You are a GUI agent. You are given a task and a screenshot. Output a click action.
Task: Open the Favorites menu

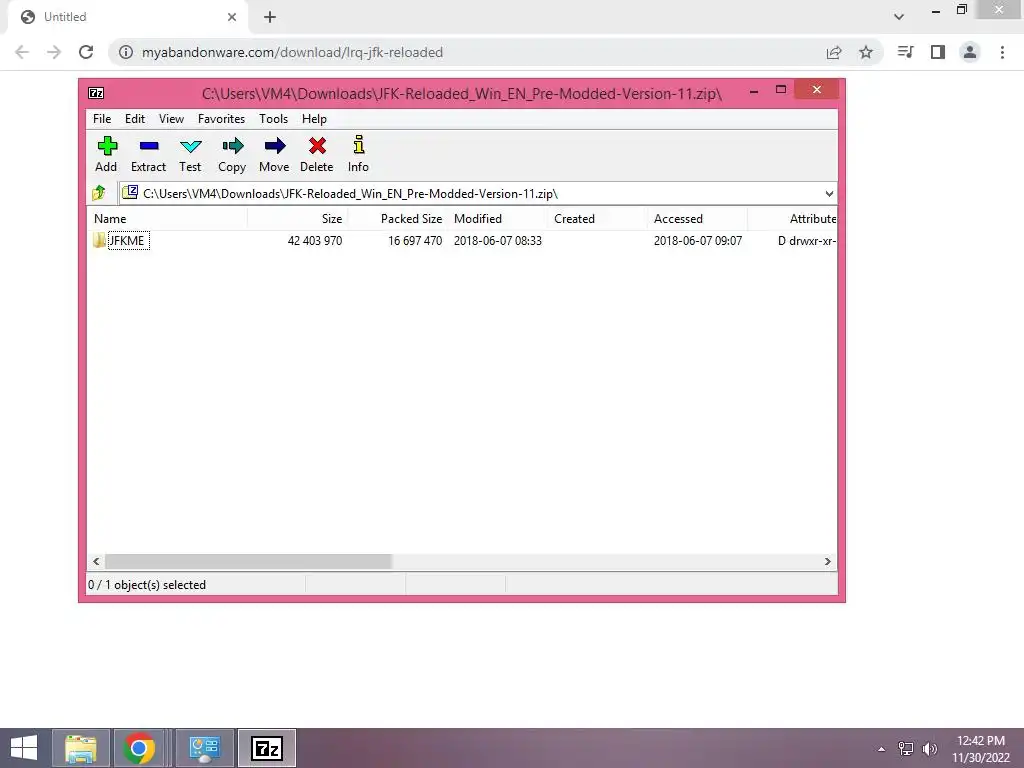coord(221,119)
